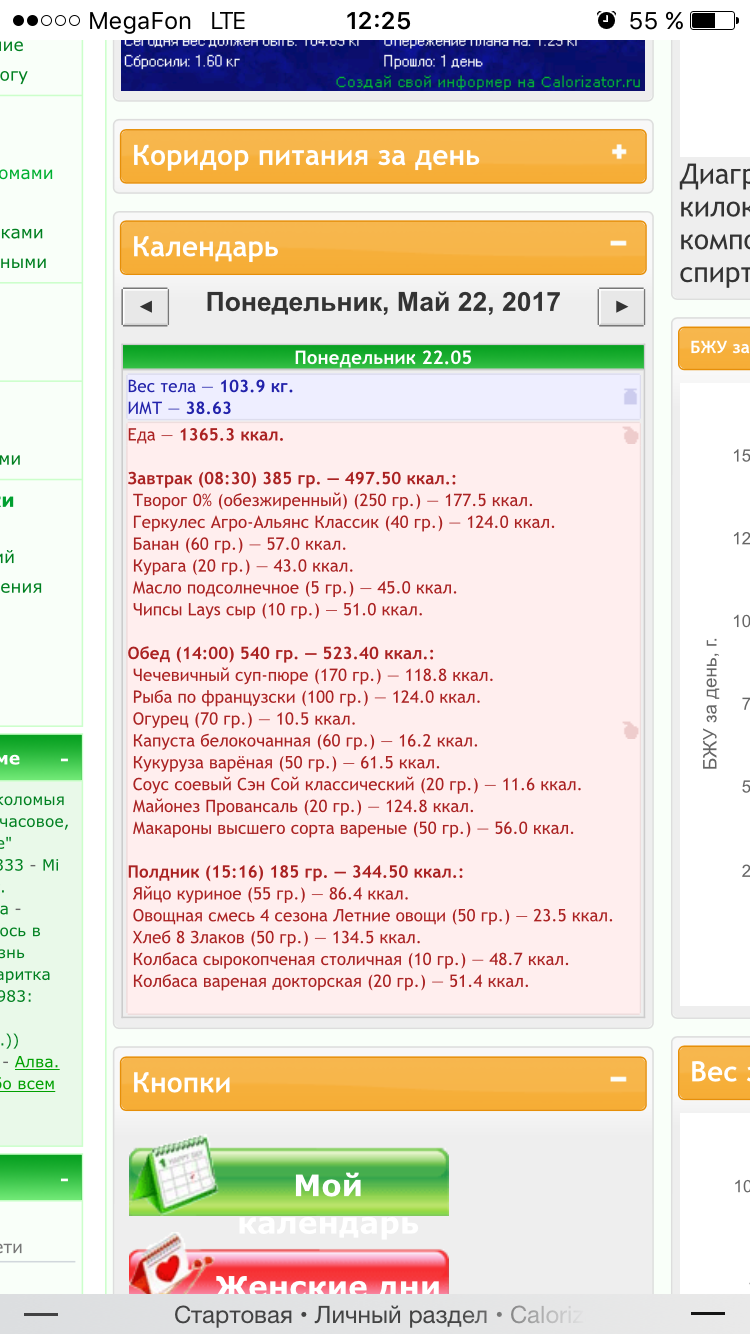
Task: Click the apple icon beside 'Еда — 1365.3 ккал.'
Action: (x=630, y=436)
